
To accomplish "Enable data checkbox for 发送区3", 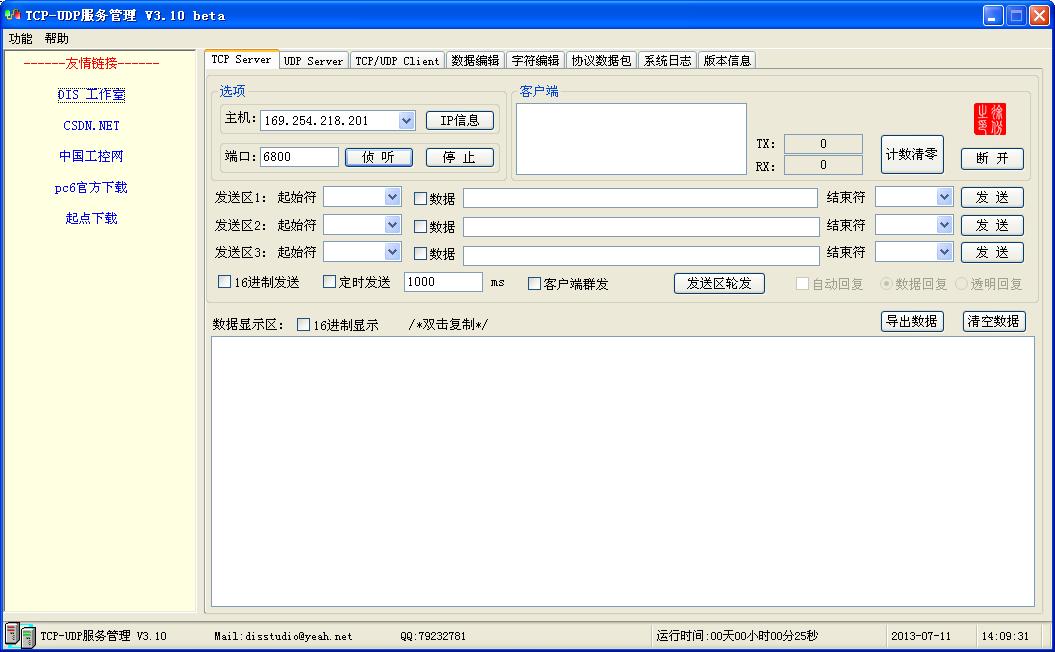I will pos(421,254).
